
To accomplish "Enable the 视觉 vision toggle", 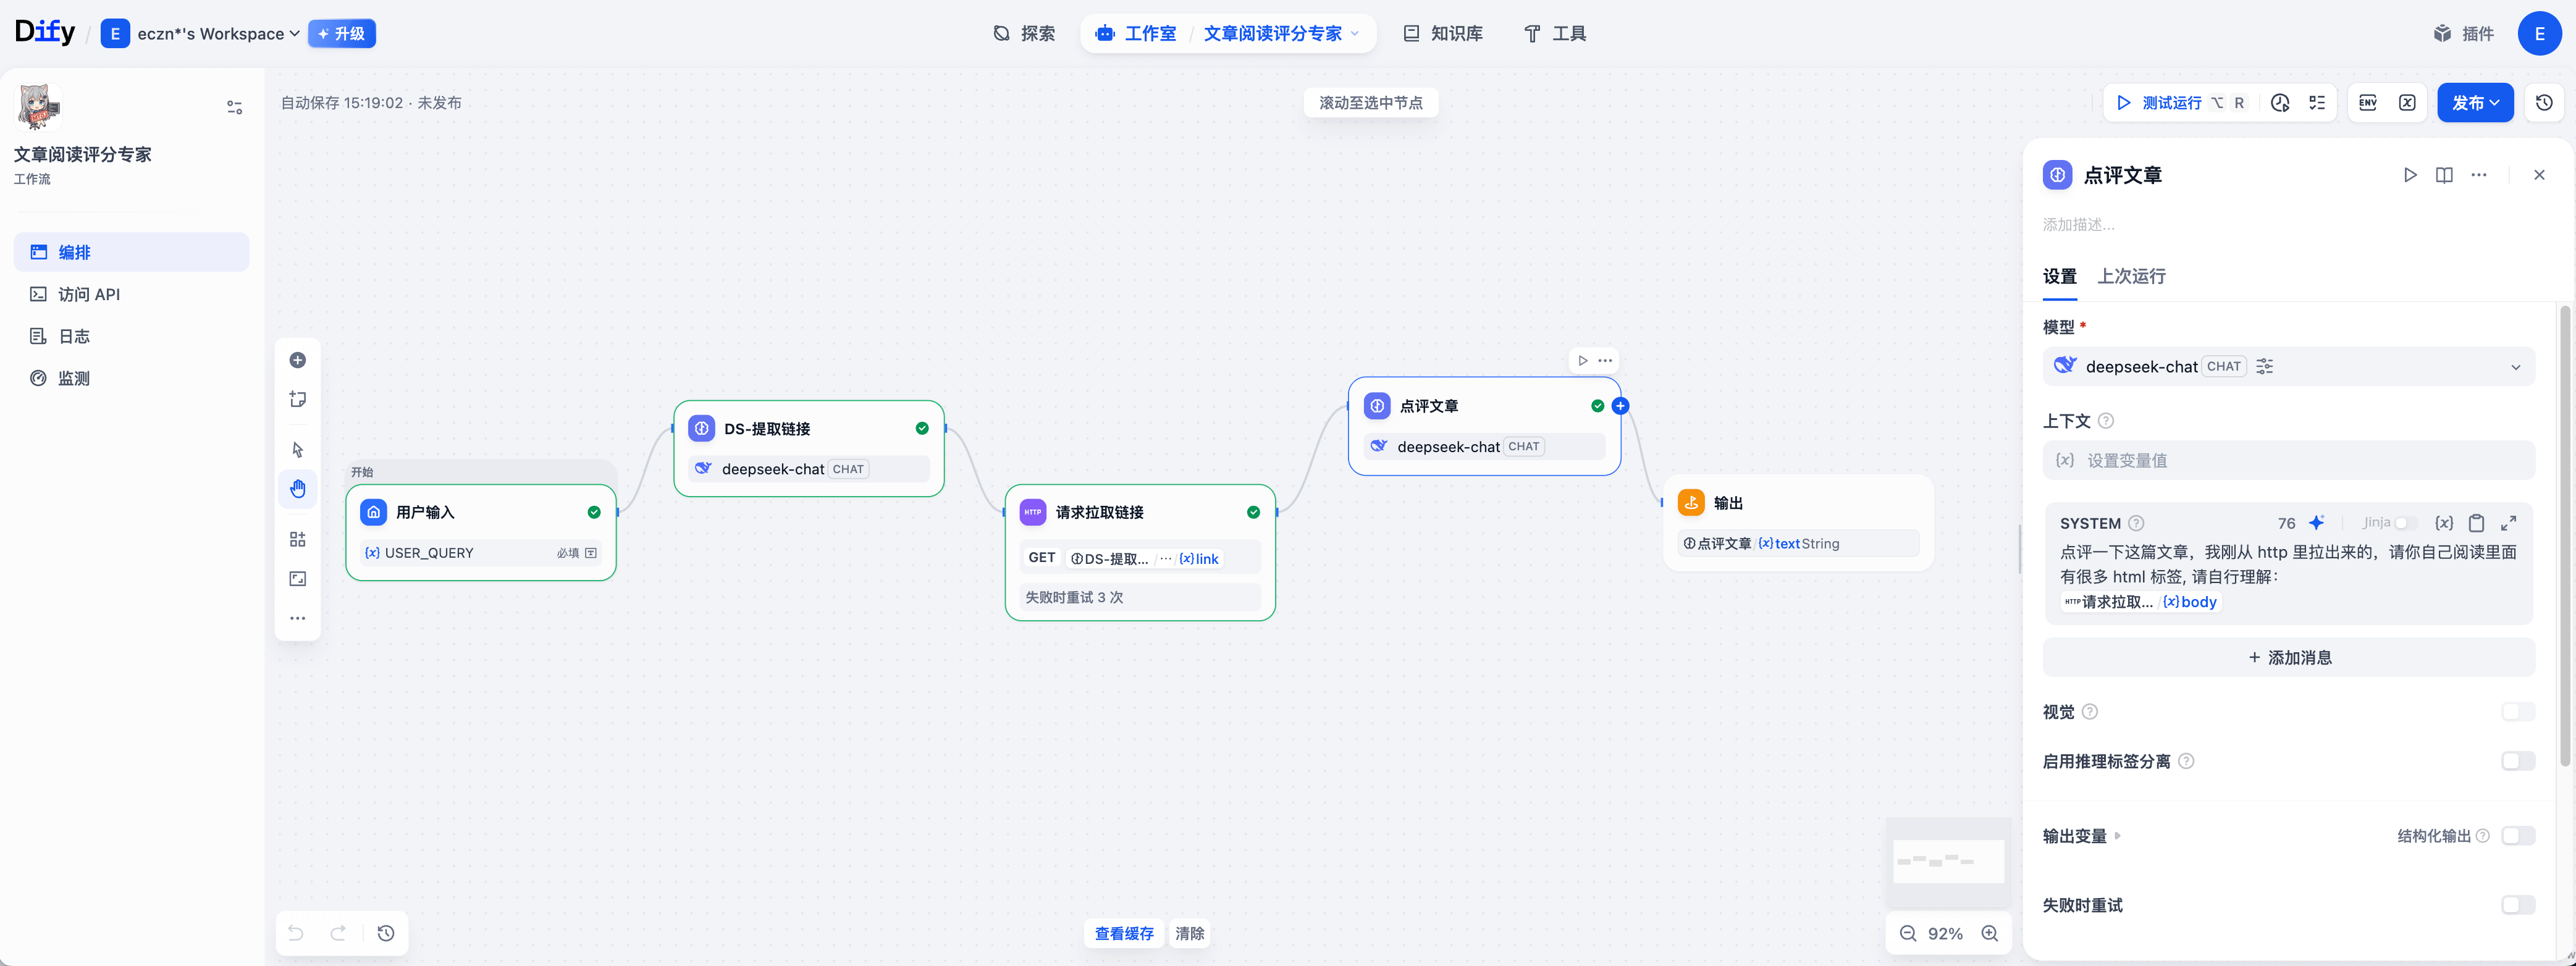I will pyautogui.click(x=2517, y=712).
